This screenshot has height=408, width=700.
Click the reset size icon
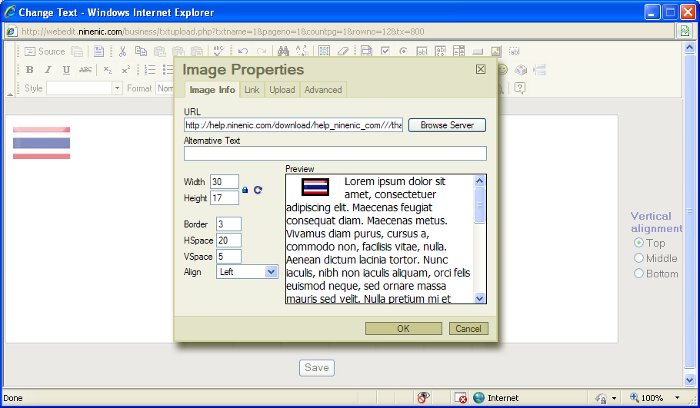257,189
